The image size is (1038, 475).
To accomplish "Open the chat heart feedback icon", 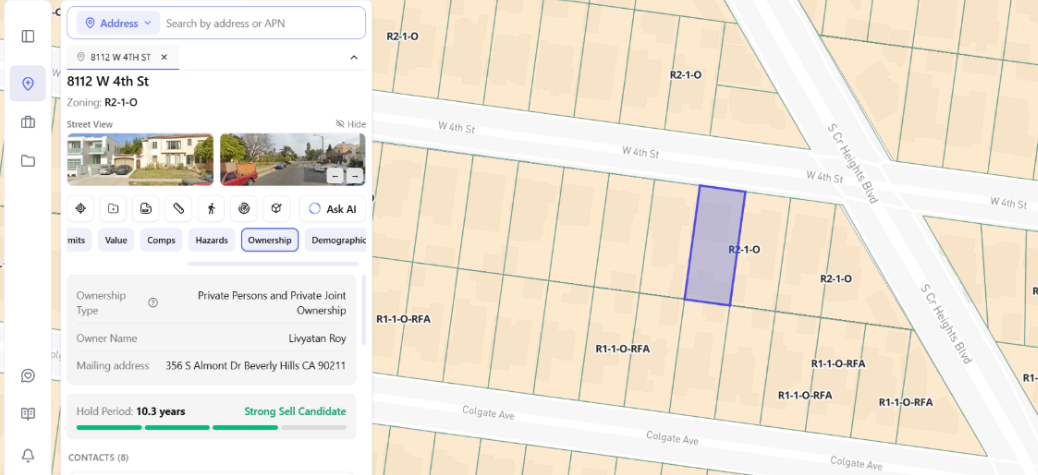I will (28, 376).
